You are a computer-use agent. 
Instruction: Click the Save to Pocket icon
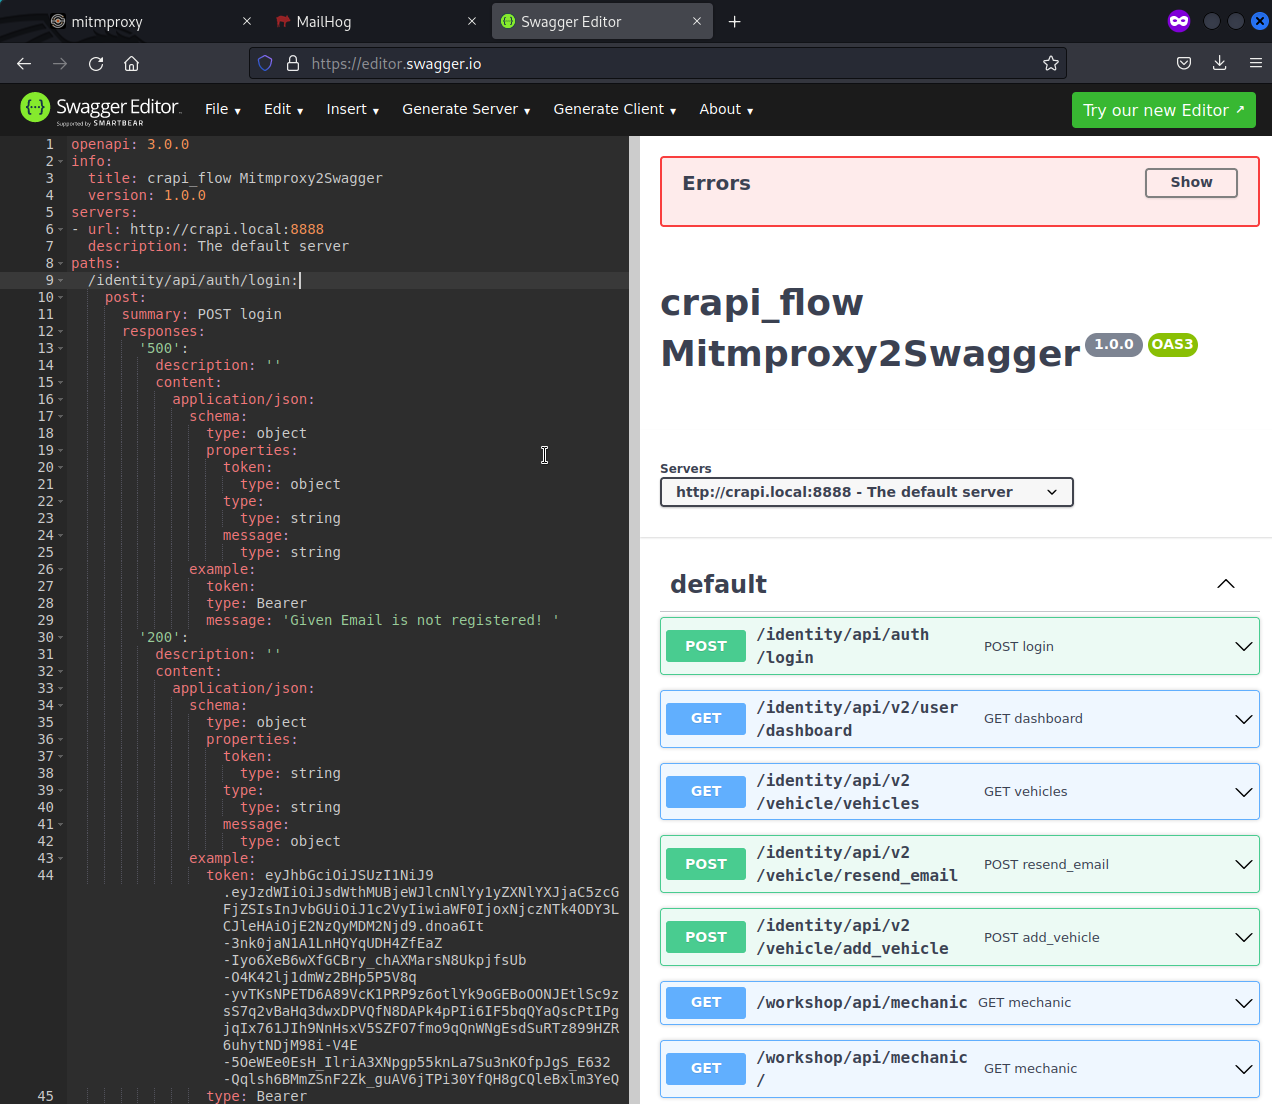point(1184,63)
